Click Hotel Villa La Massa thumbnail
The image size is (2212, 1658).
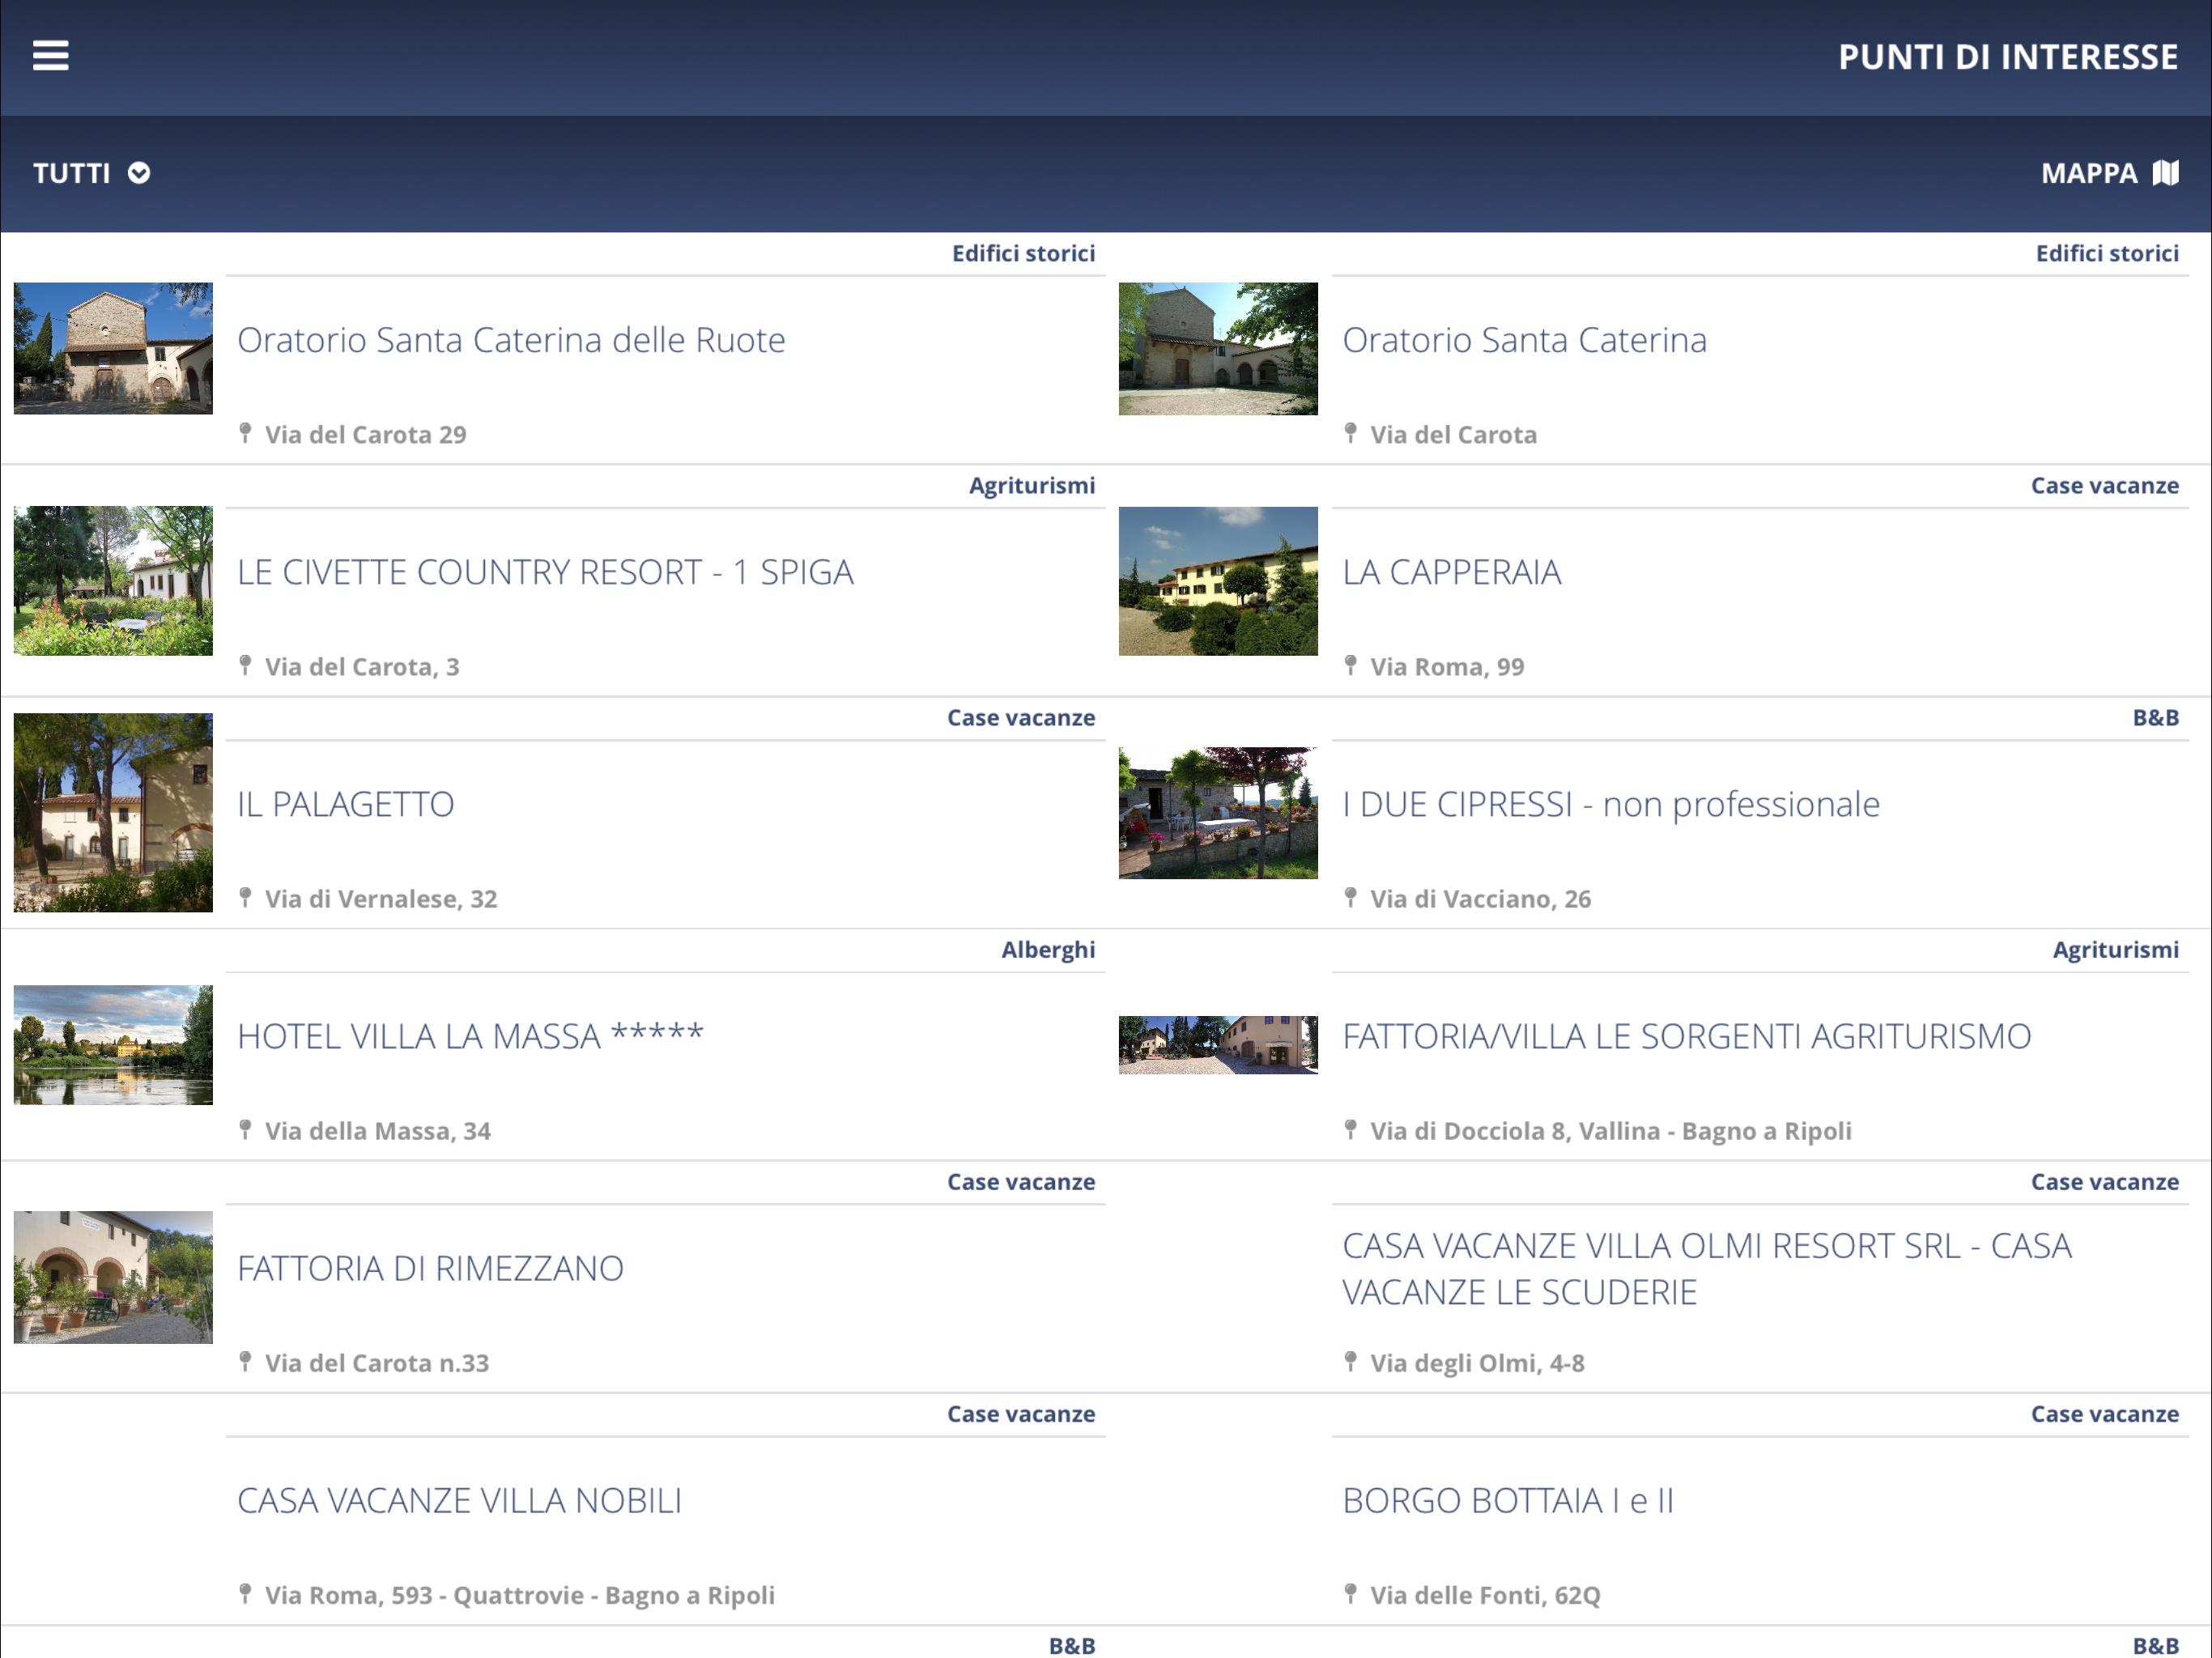[113, 1045]
